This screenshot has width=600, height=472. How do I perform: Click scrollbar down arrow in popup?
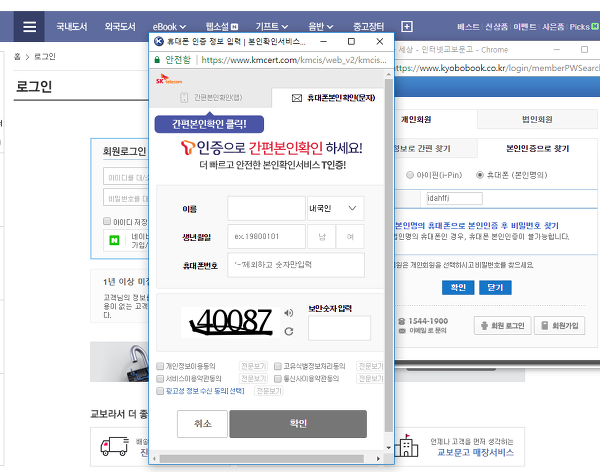388,447
